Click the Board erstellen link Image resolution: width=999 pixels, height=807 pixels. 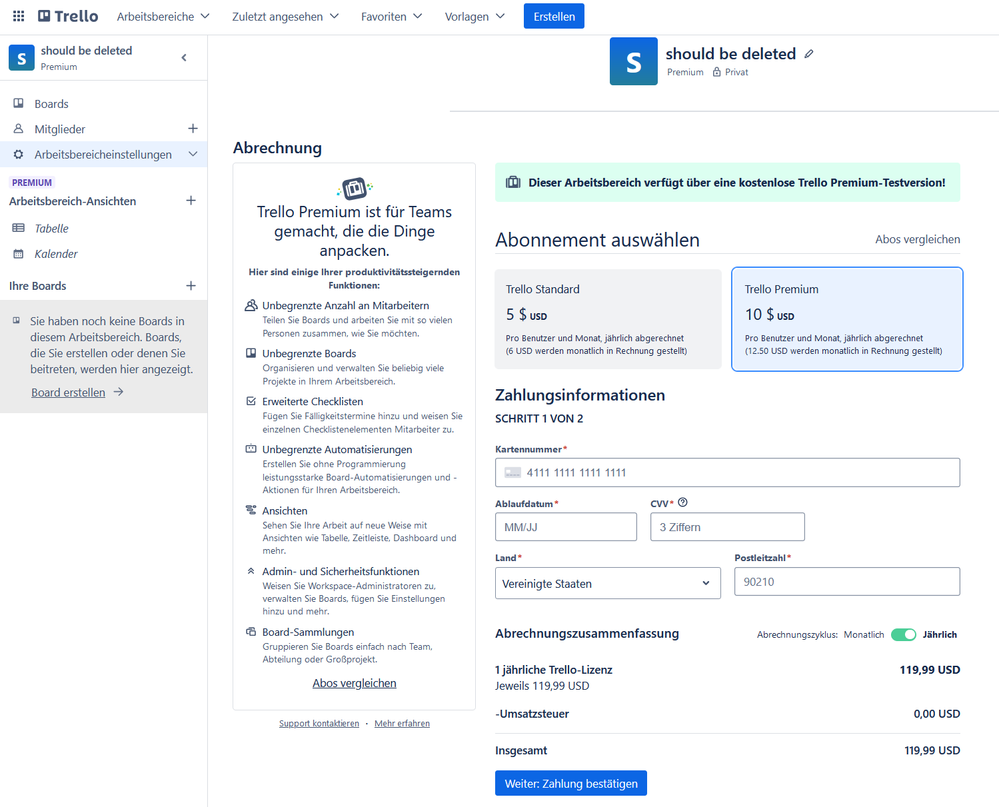[68, 392]
